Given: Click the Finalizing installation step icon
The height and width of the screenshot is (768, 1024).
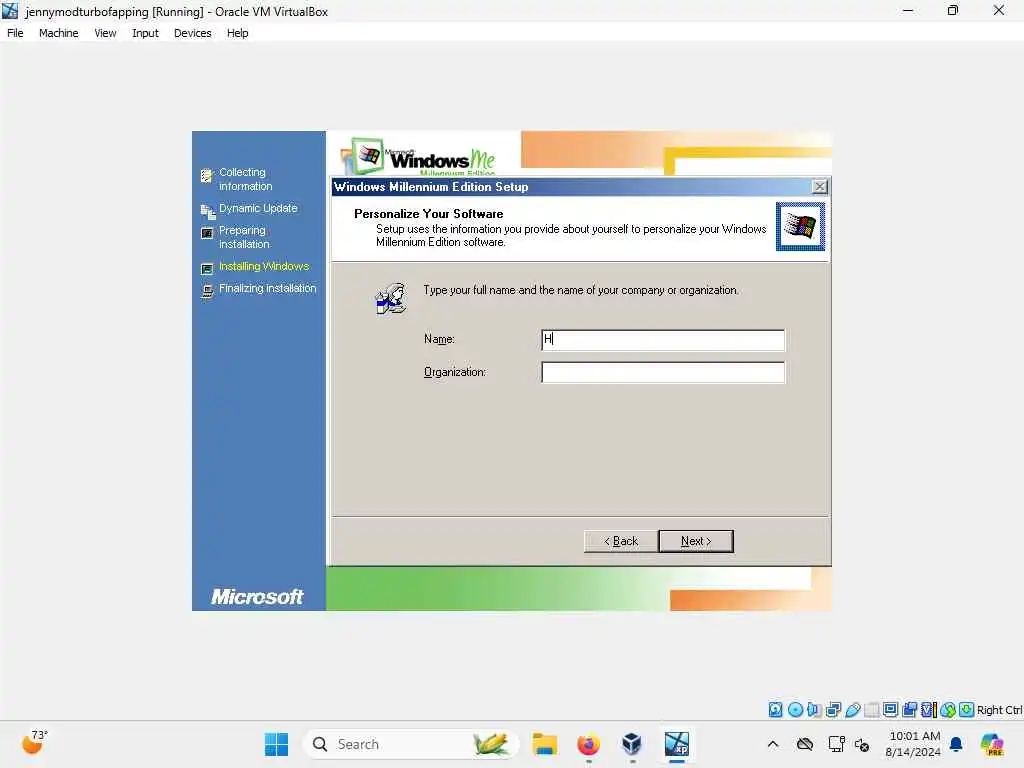Looking at the screenshot, I should pos(207,291).
